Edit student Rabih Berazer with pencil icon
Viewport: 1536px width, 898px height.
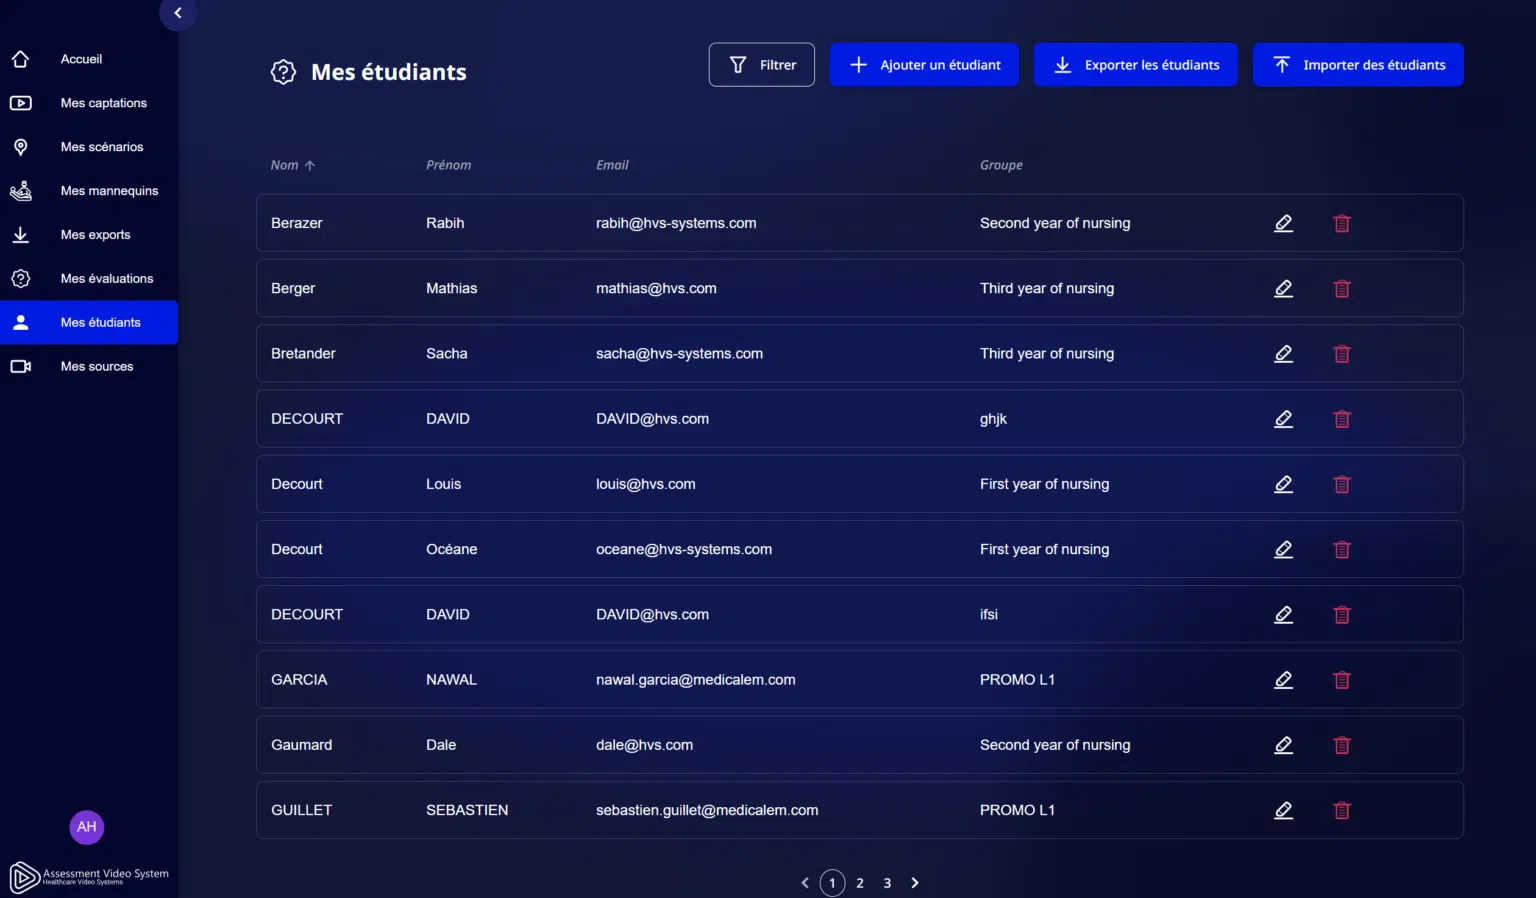[x=1284, y=223]
